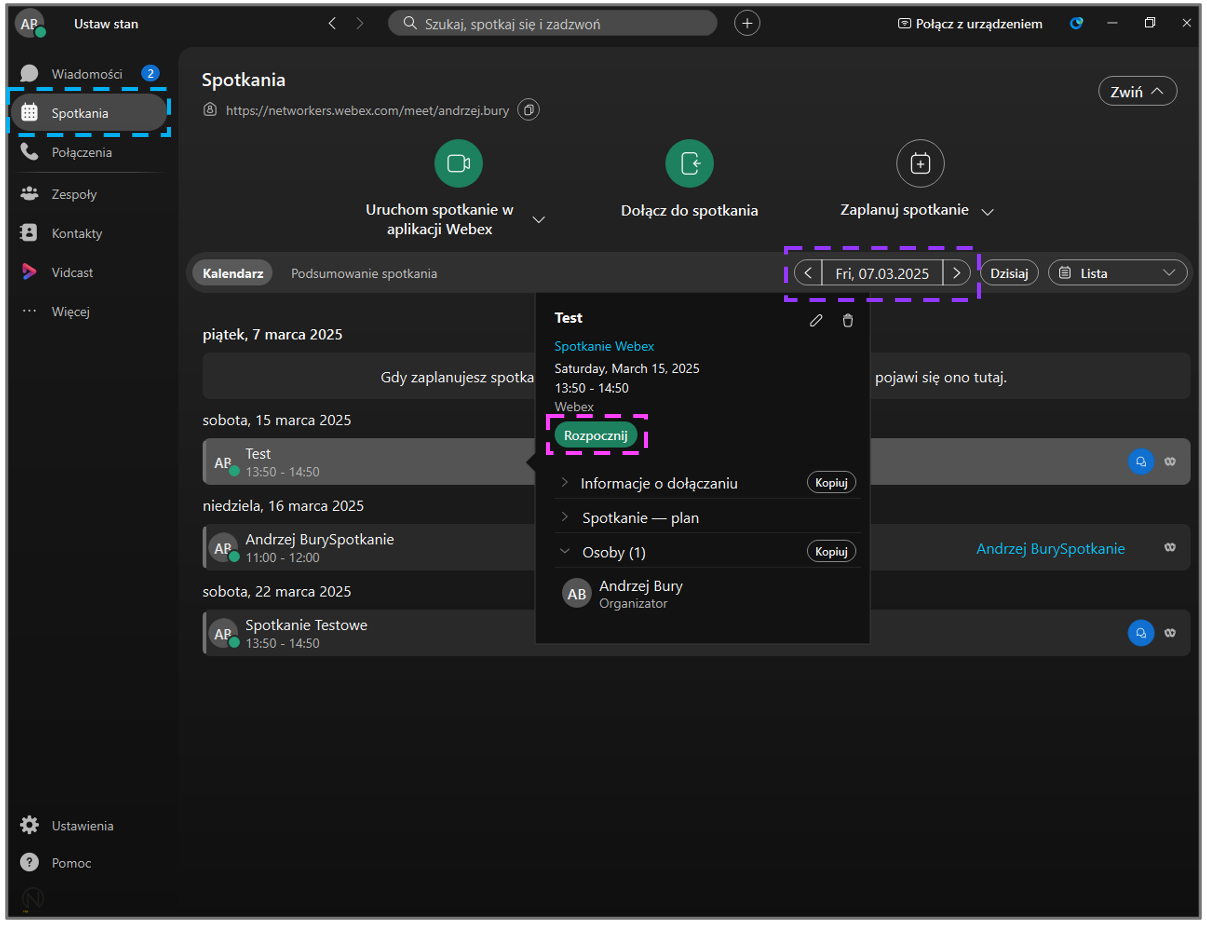
Task: Click the personal room link networkers.webex.com/meet/andrzej.bury
Action: coord(367,110)
